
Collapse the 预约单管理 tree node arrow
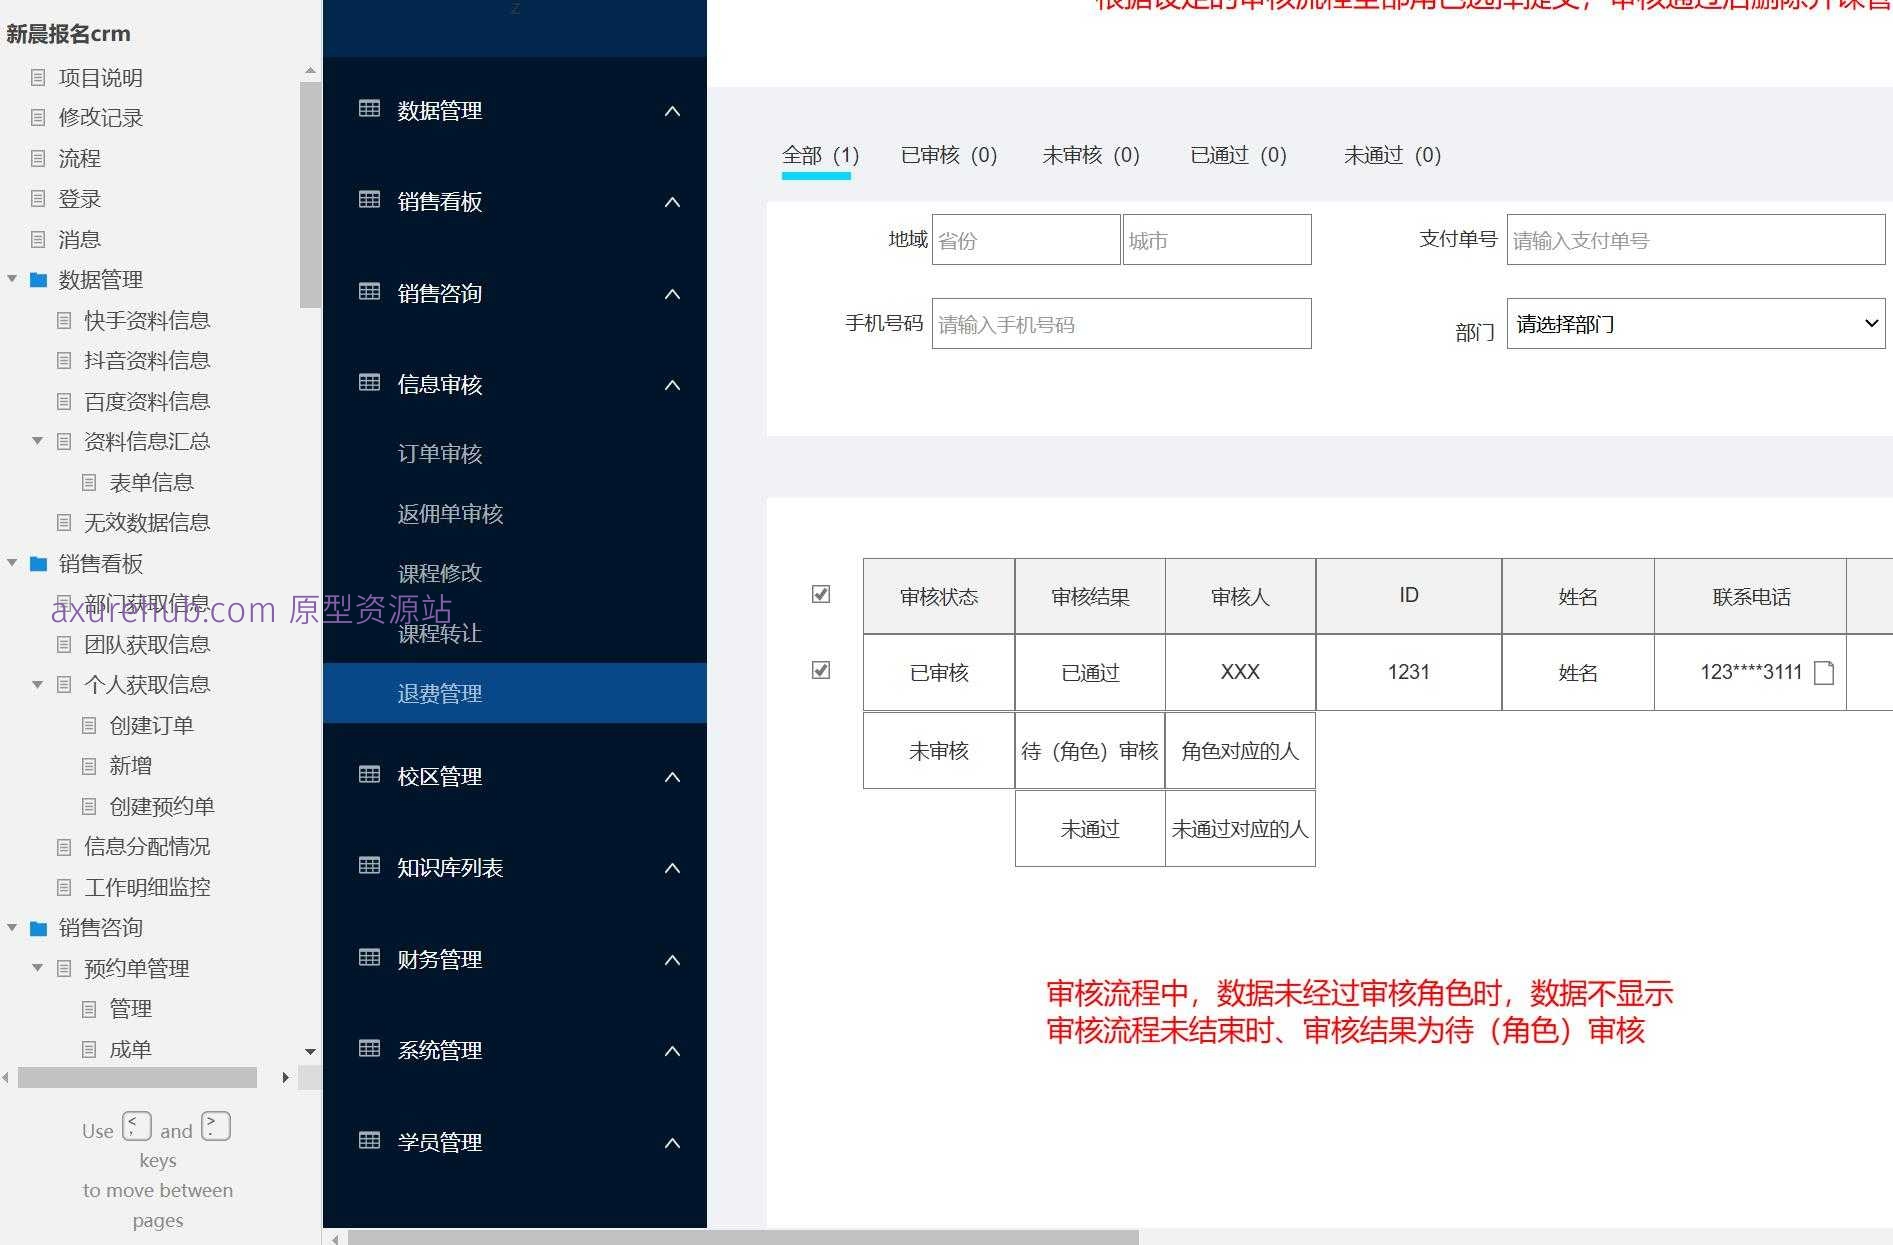click(x=37, y=967)
